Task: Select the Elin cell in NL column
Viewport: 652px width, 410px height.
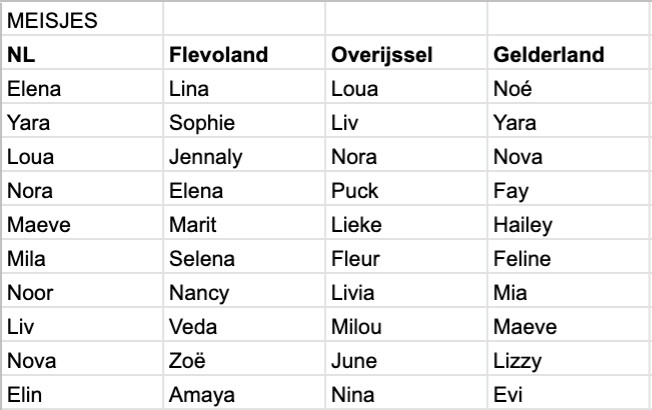Action: coord(82,393)
